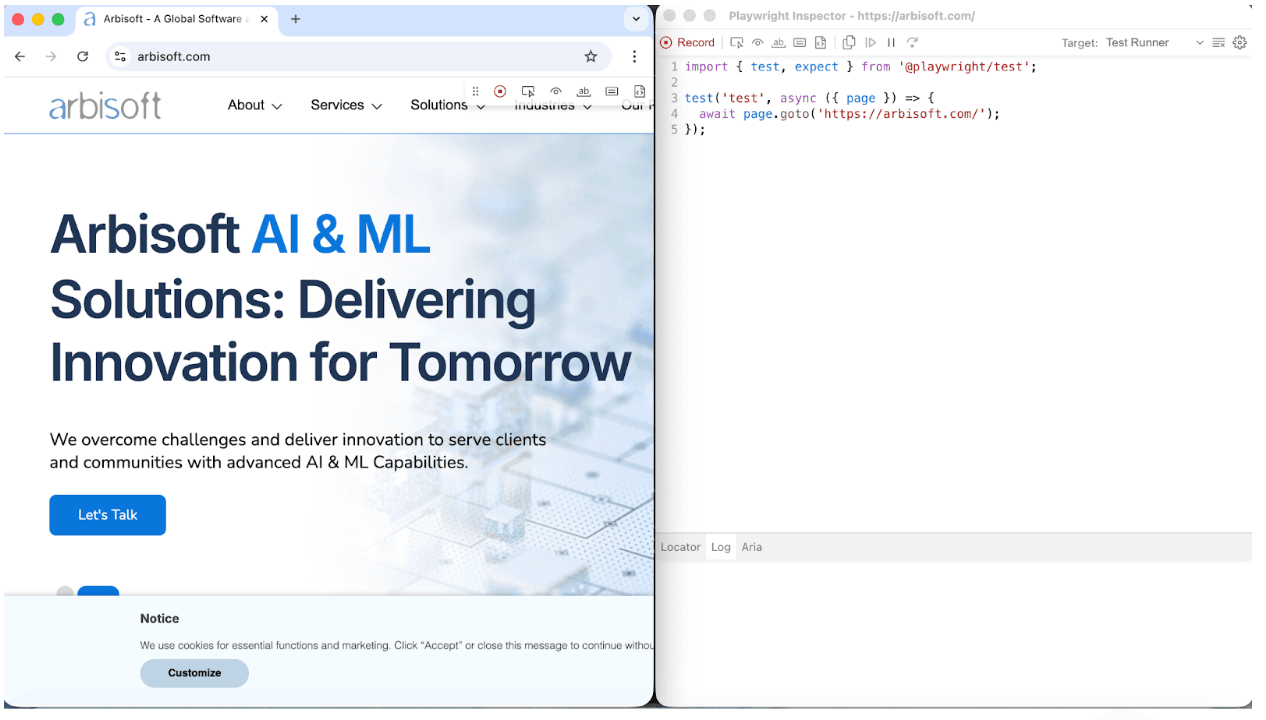1266x720 pixels.
Task: Activate Pick locator tool in Inspector toolbar
Action: pos(737,43)
